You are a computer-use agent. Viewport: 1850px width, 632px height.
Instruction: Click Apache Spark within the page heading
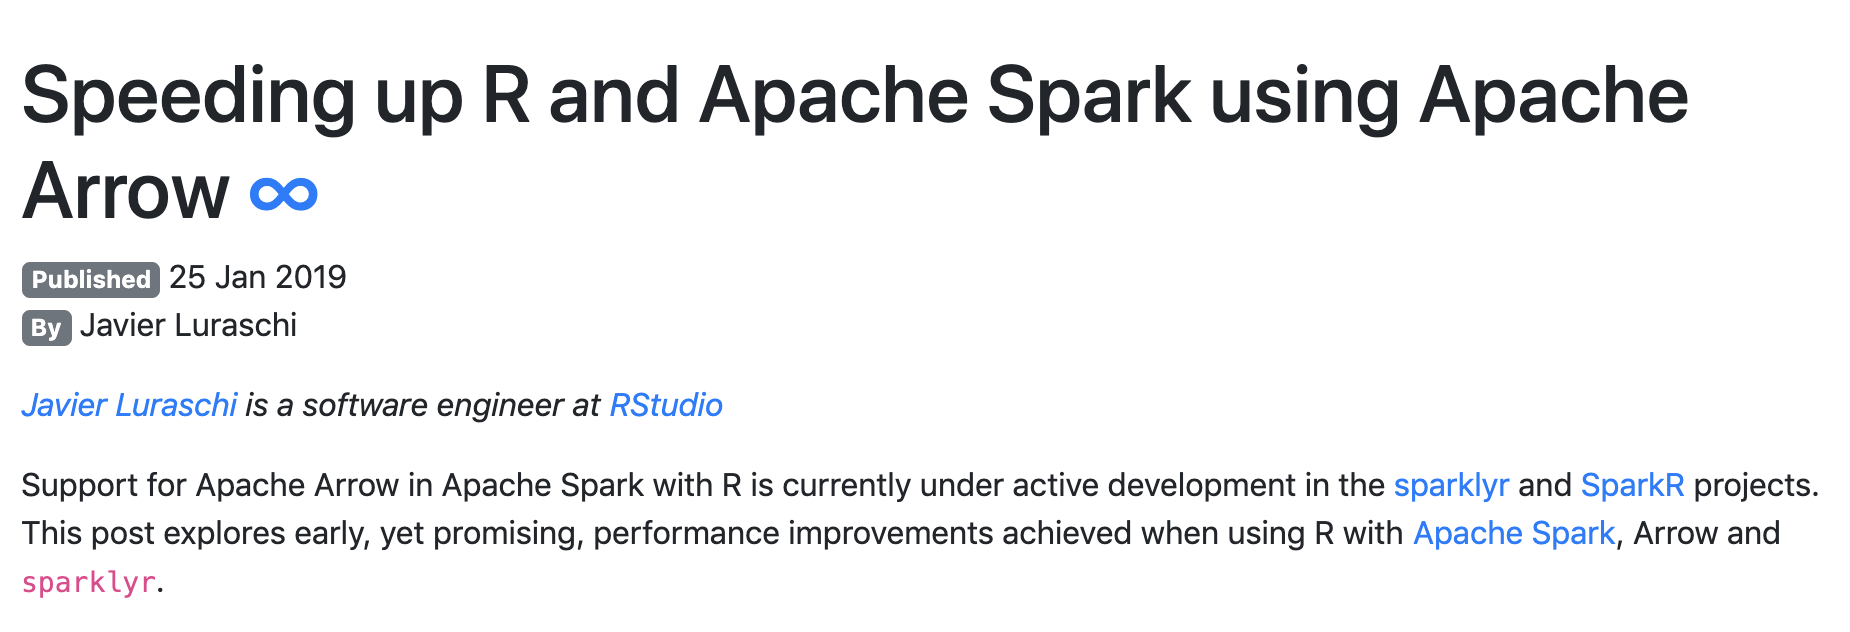946,96
